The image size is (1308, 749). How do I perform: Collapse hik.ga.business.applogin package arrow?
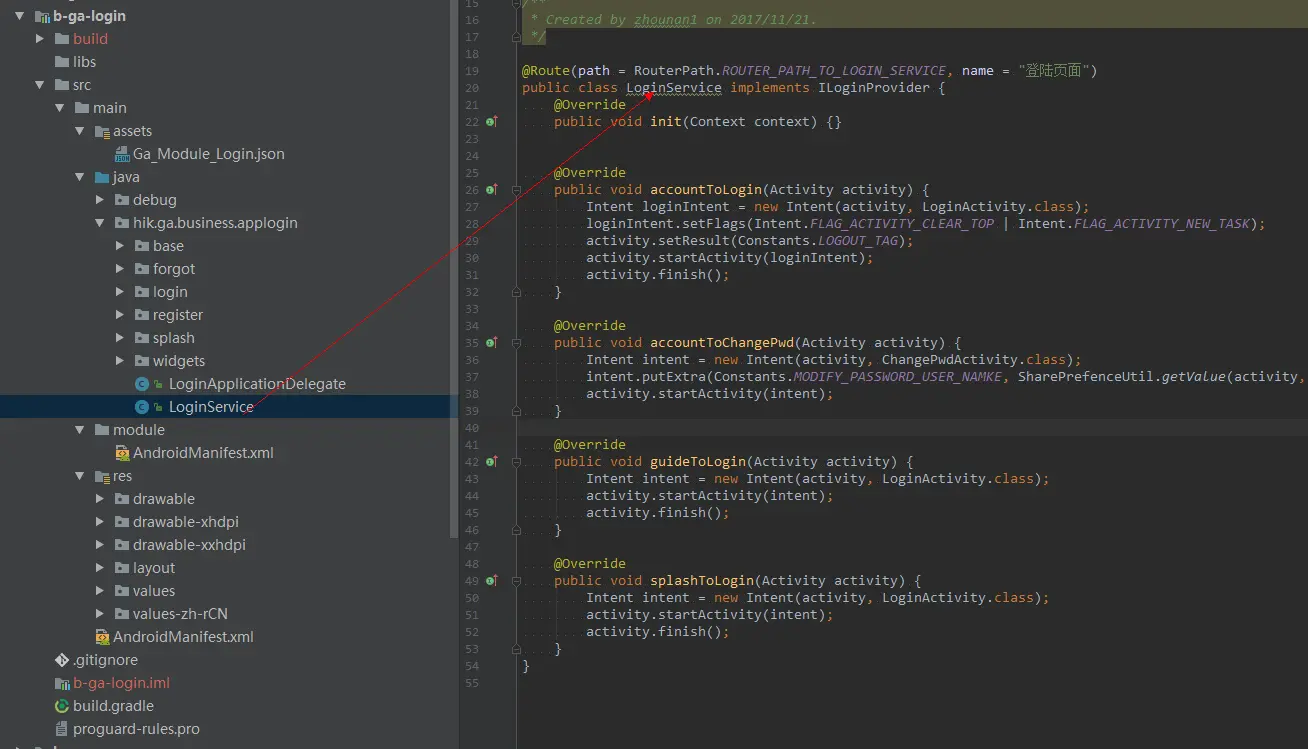click(100, 223)
